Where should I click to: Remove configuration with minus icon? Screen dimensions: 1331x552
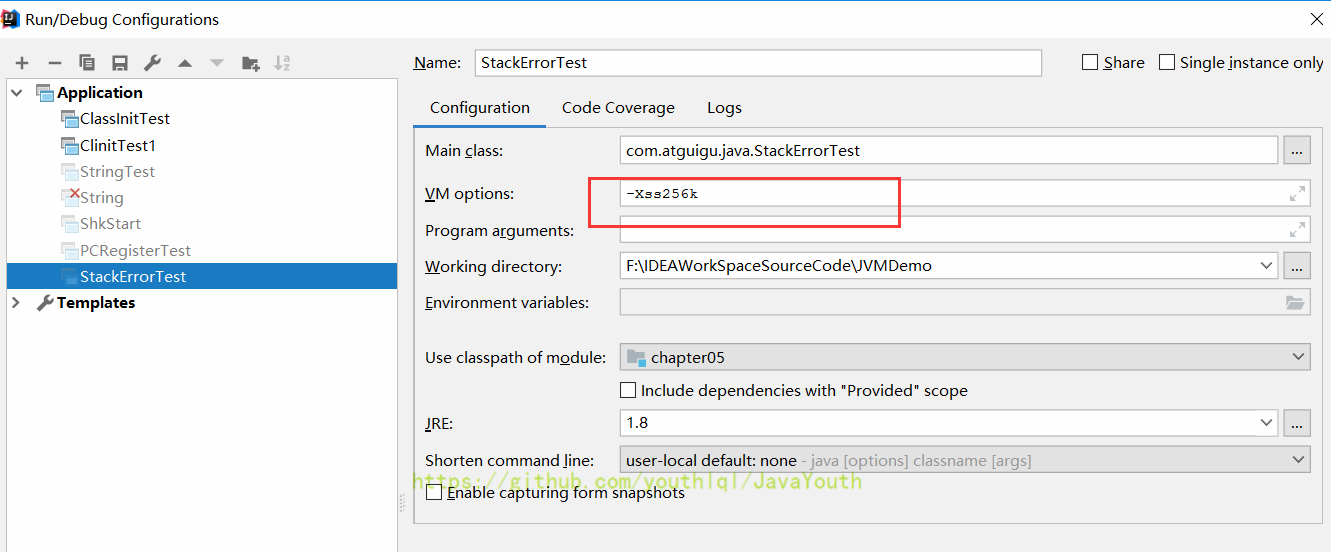point(55,63)
